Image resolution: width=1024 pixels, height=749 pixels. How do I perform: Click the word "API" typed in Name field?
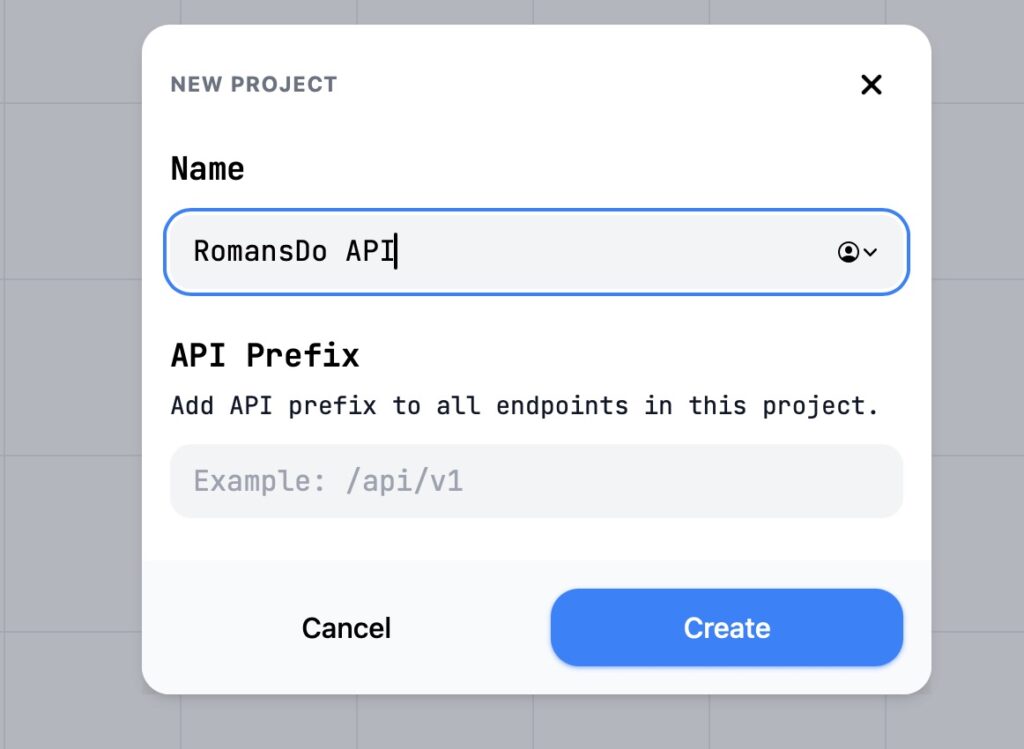click(369, 251)
